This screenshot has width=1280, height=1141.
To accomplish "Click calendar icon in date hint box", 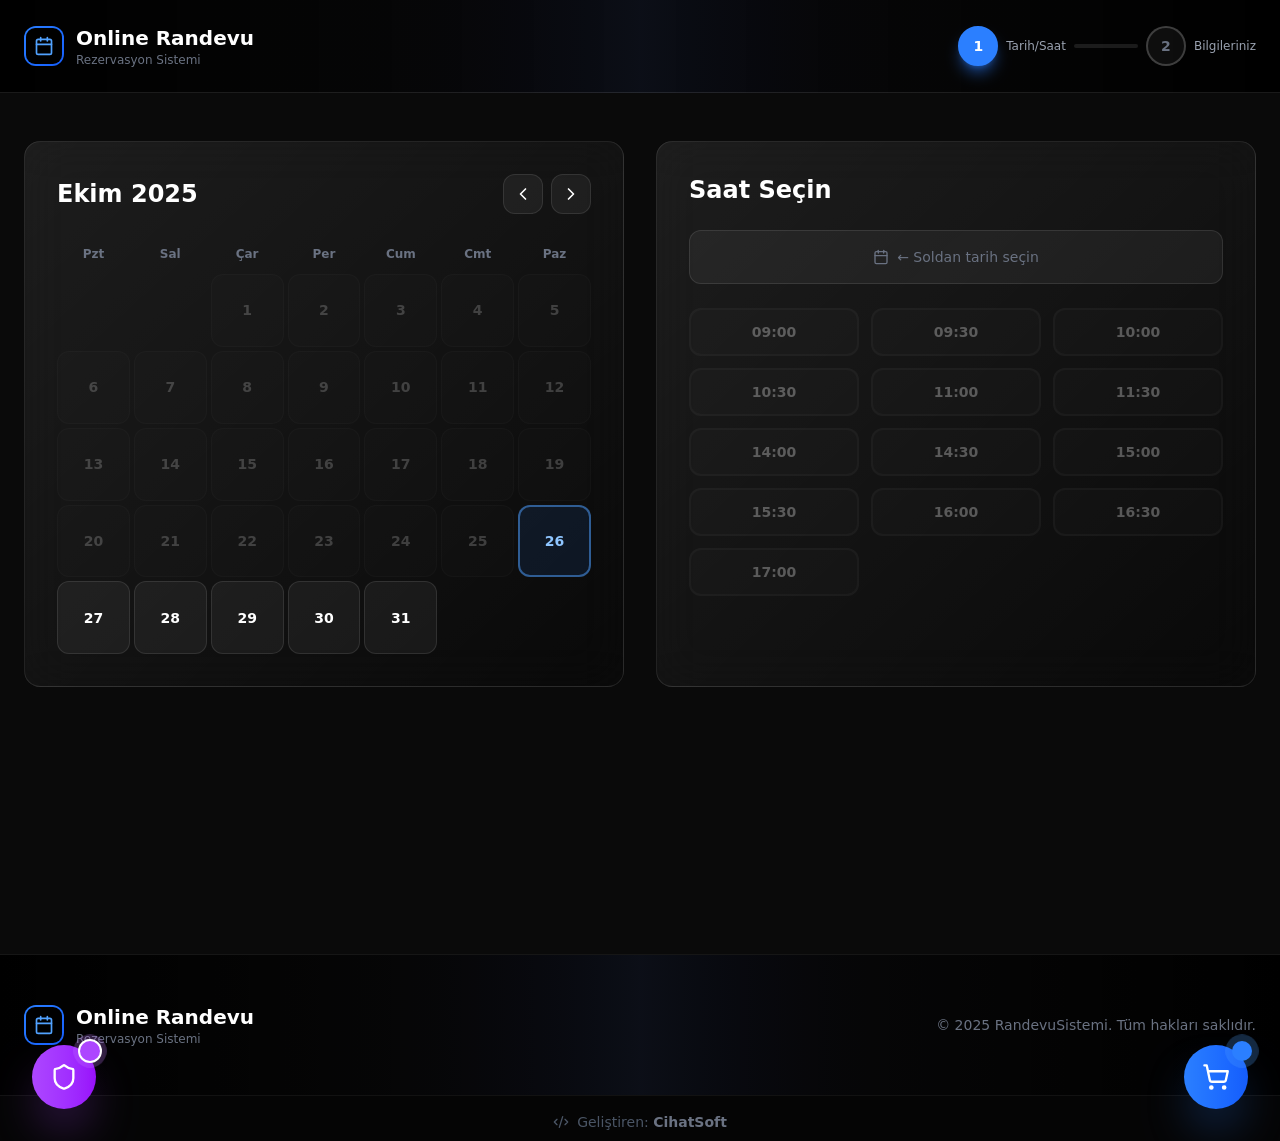I will pyautogui.click(x=881, y=257).
